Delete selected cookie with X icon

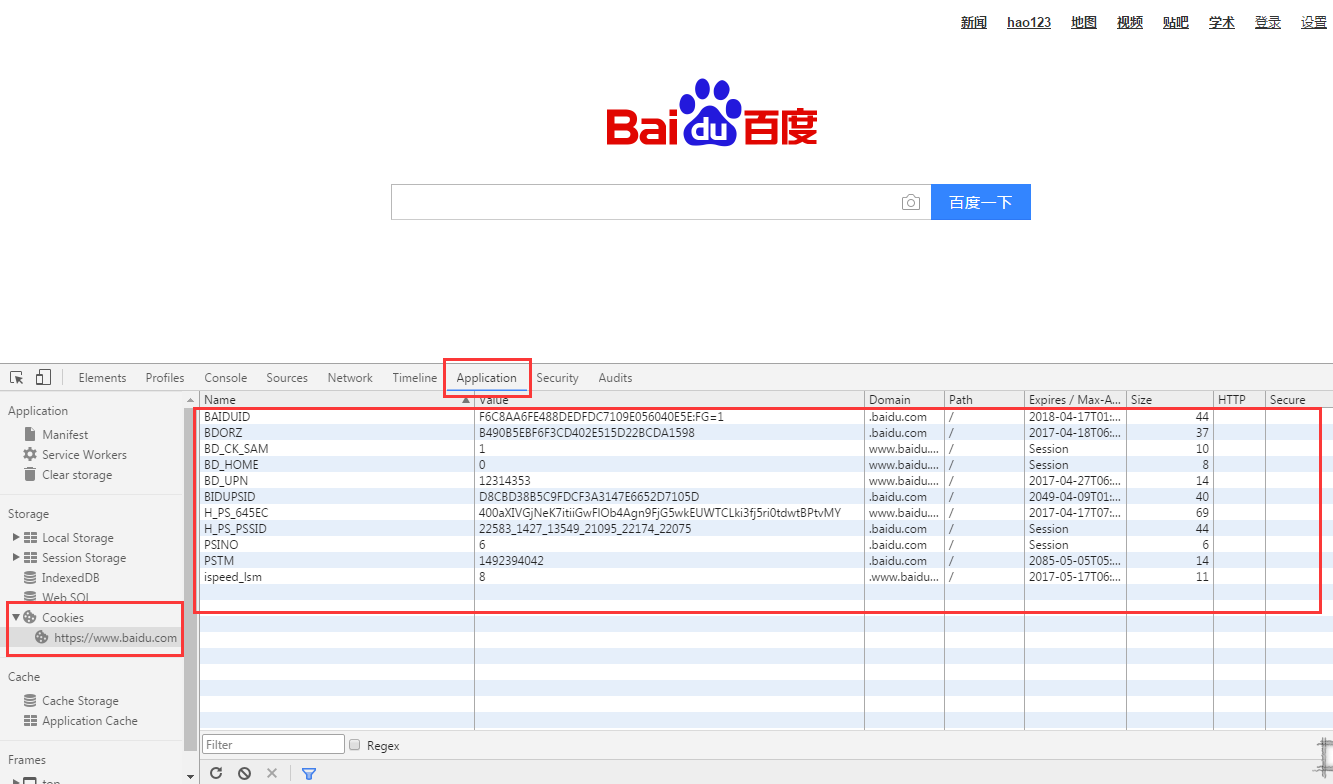(x=272, y=773)
